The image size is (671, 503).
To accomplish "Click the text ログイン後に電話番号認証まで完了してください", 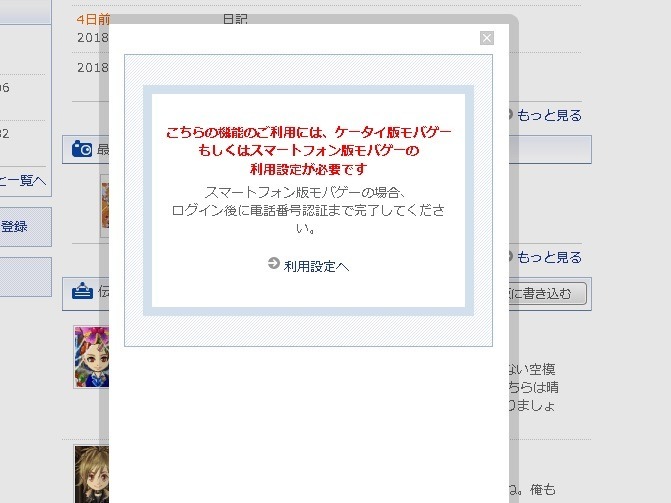I will (308, 219).
